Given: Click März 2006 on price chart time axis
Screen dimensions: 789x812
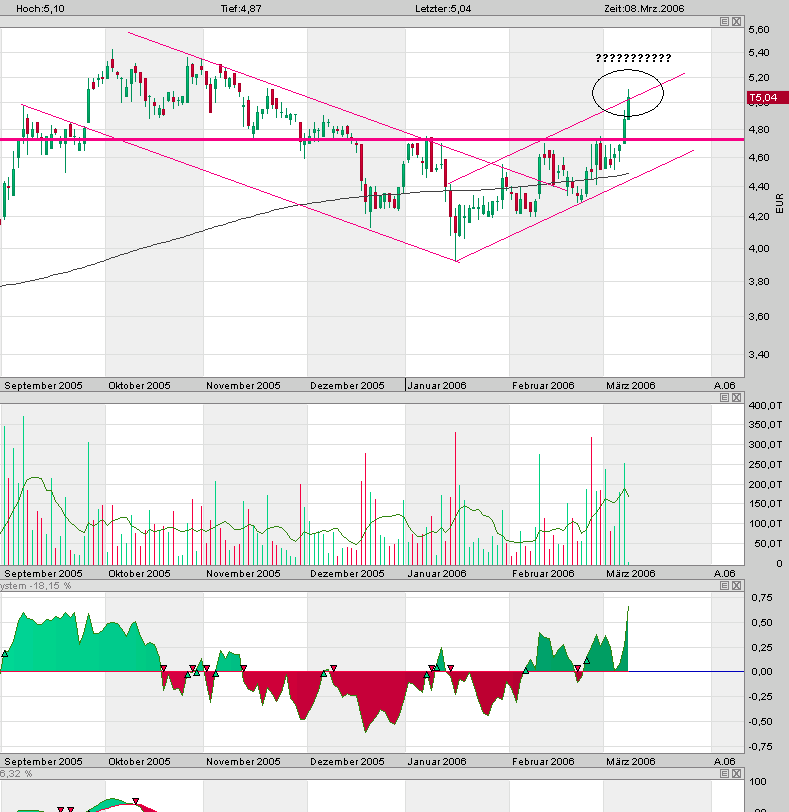Looking at the screenshot, I should tap(631, 385).
